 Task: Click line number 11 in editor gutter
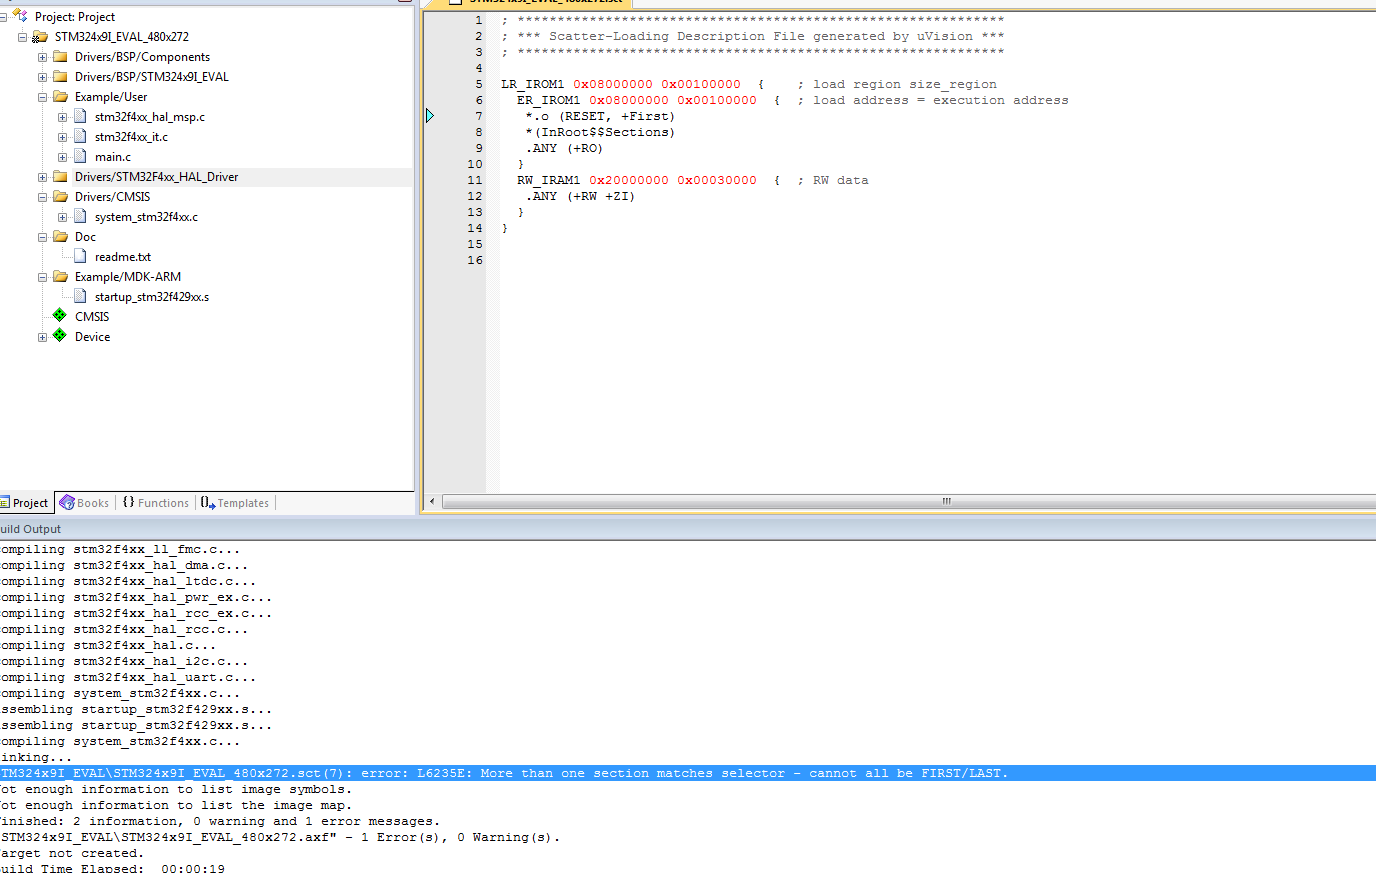pos(474,180)
